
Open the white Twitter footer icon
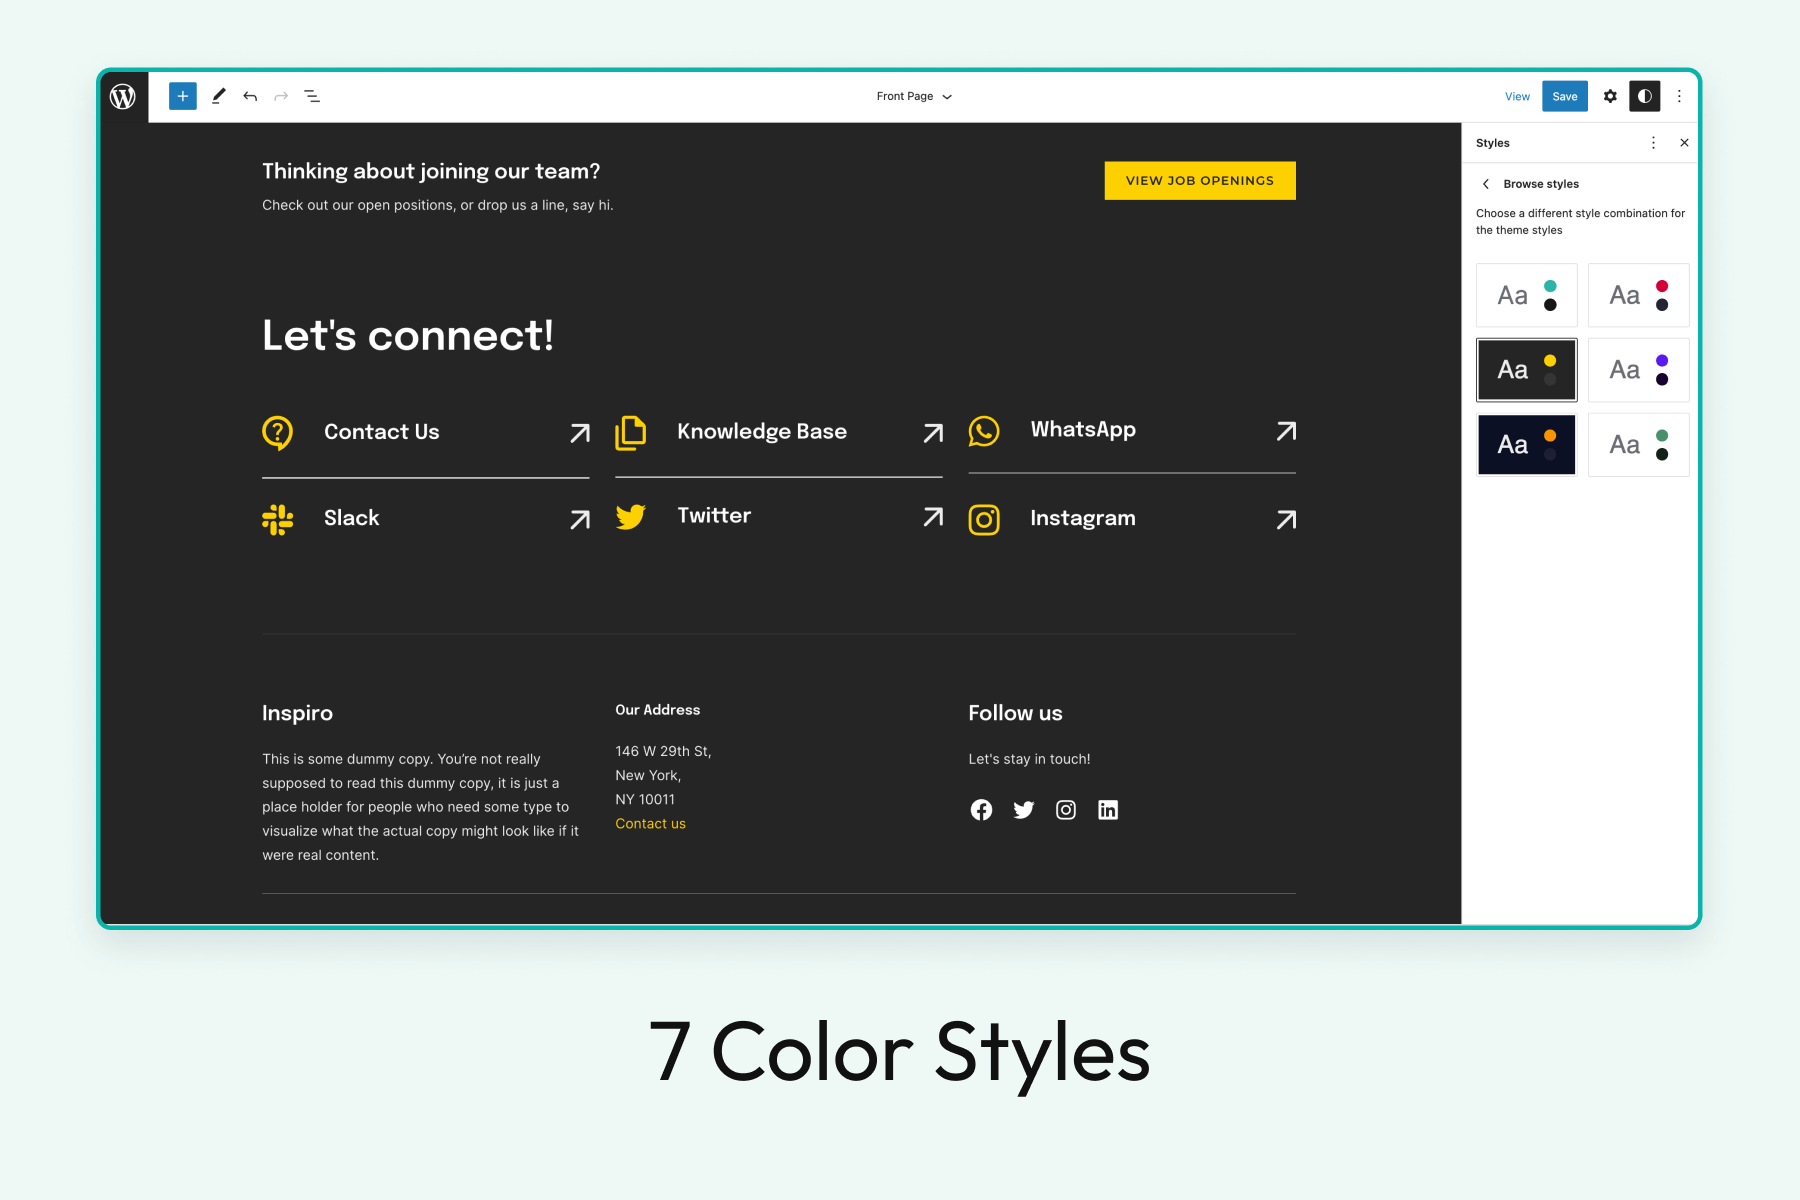(x=1023, y=810)
